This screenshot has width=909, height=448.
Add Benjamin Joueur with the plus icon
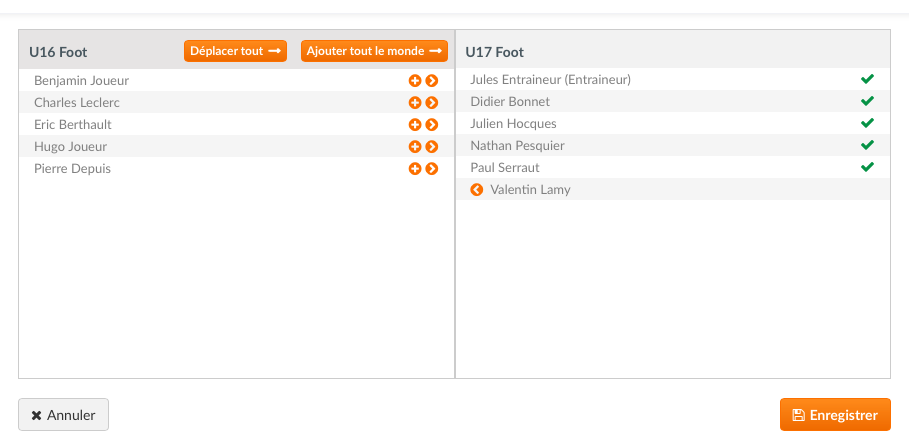tap(414, 81)
